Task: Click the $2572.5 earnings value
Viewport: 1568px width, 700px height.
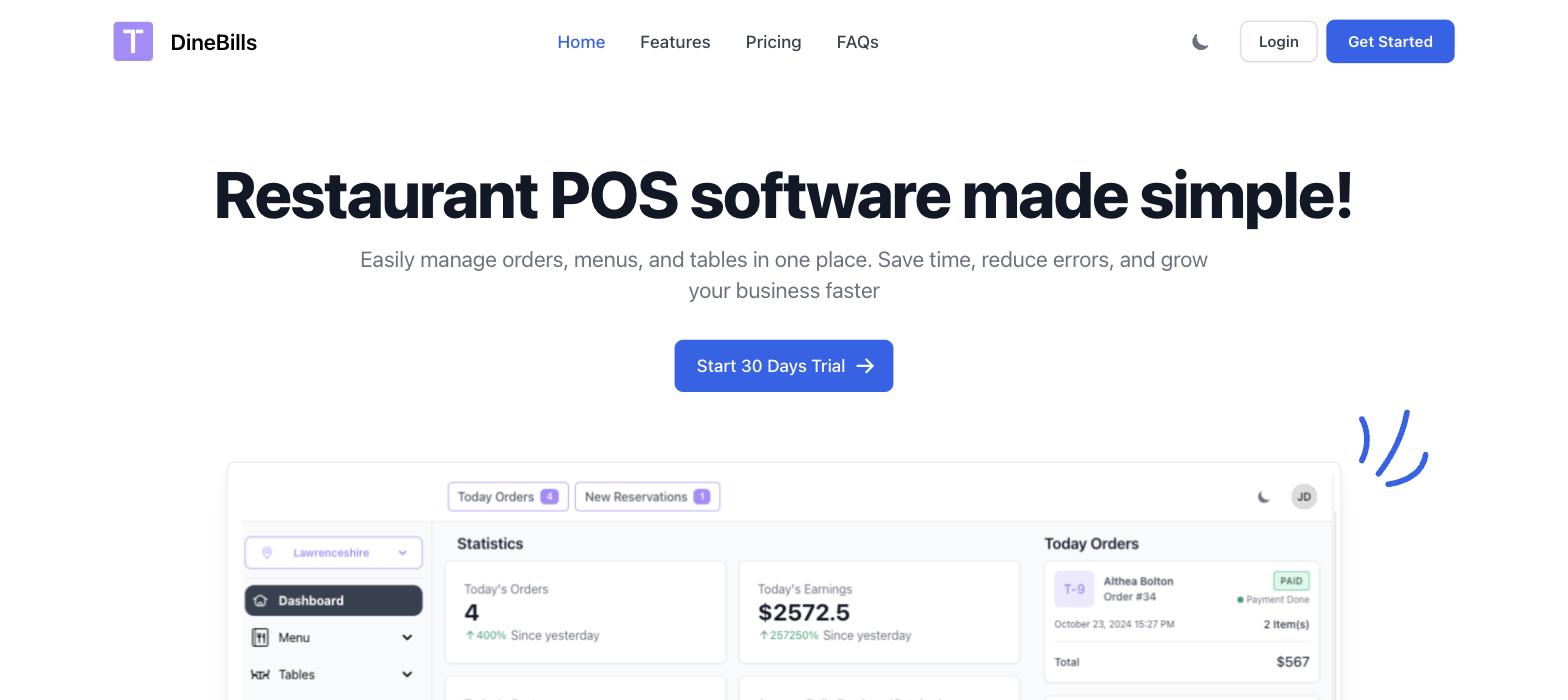Action: (x=804, y=612)
